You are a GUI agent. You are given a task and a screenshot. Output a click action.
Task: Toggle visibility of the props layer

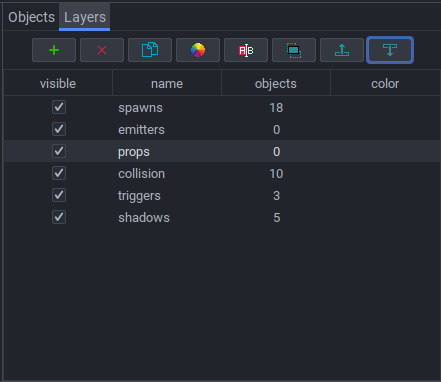click(59, 151)
